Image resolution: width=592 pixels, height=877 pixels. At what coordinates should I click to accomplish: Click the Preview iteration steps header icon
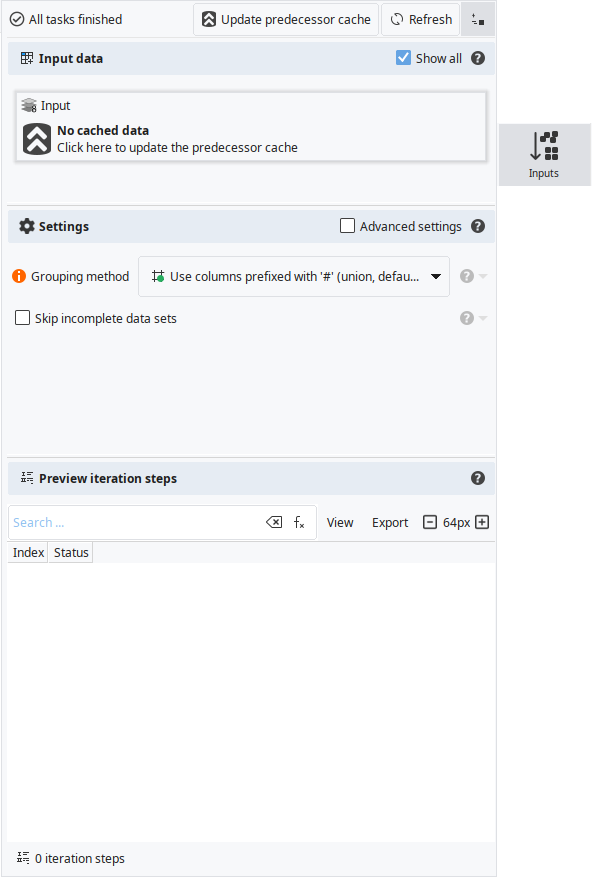click(x=27, y=478)
